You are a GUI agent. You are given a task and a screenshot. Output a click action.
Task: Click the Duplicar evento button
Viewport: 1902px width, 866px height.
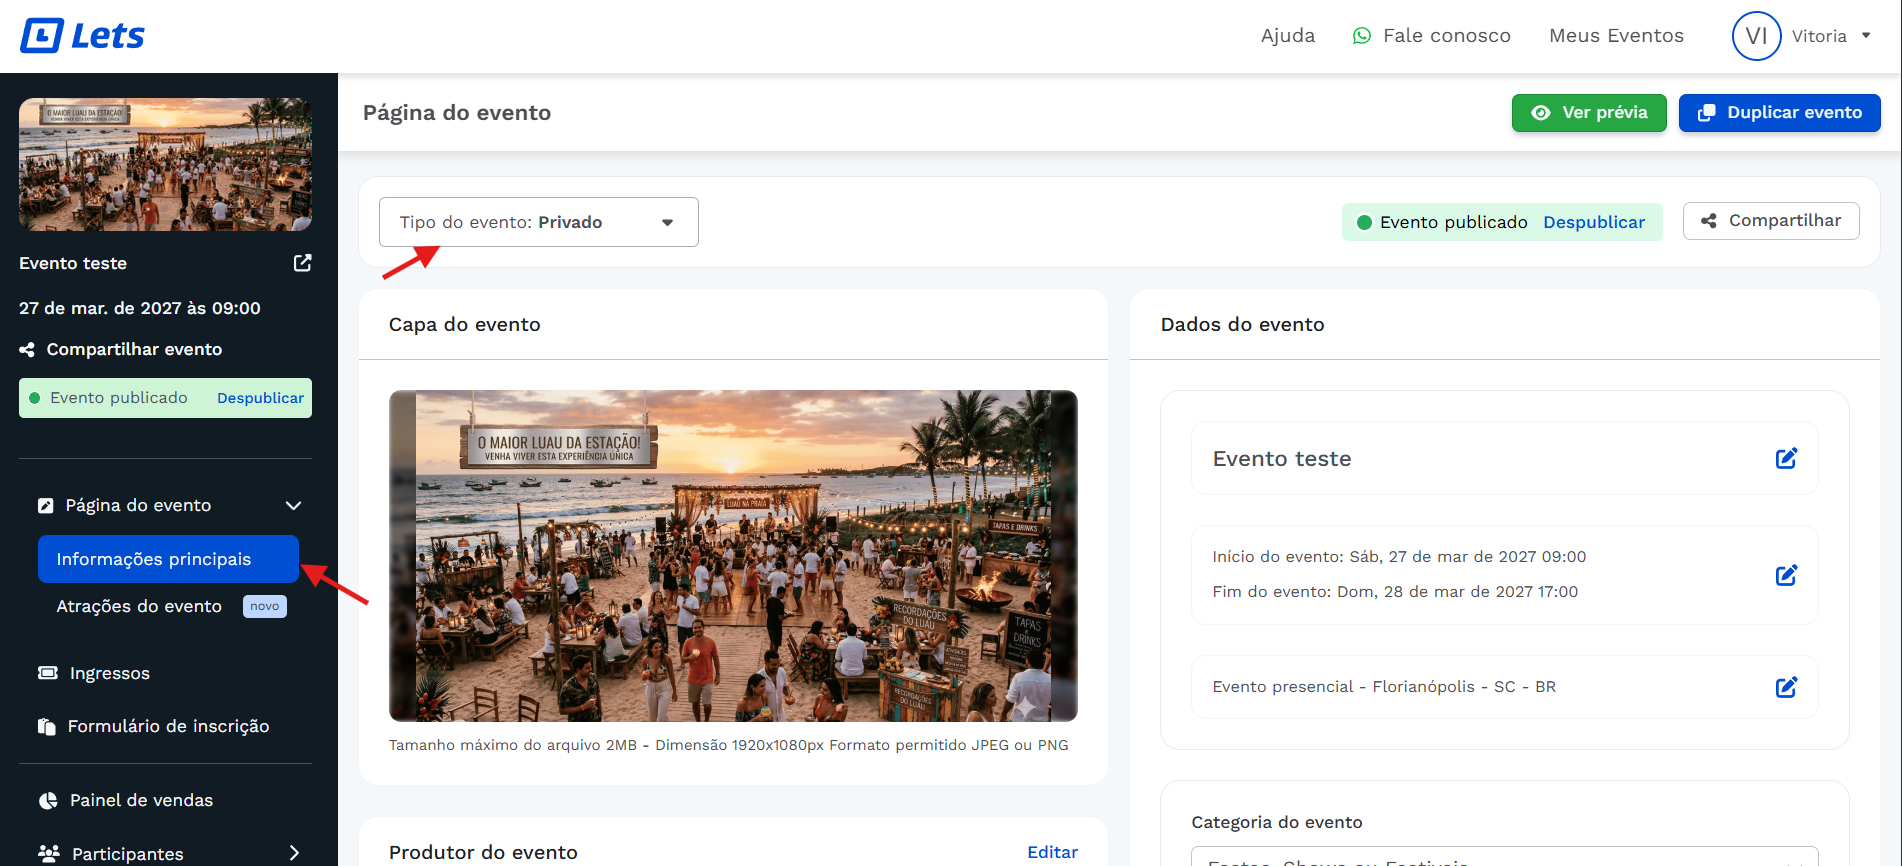point(1779,113)
